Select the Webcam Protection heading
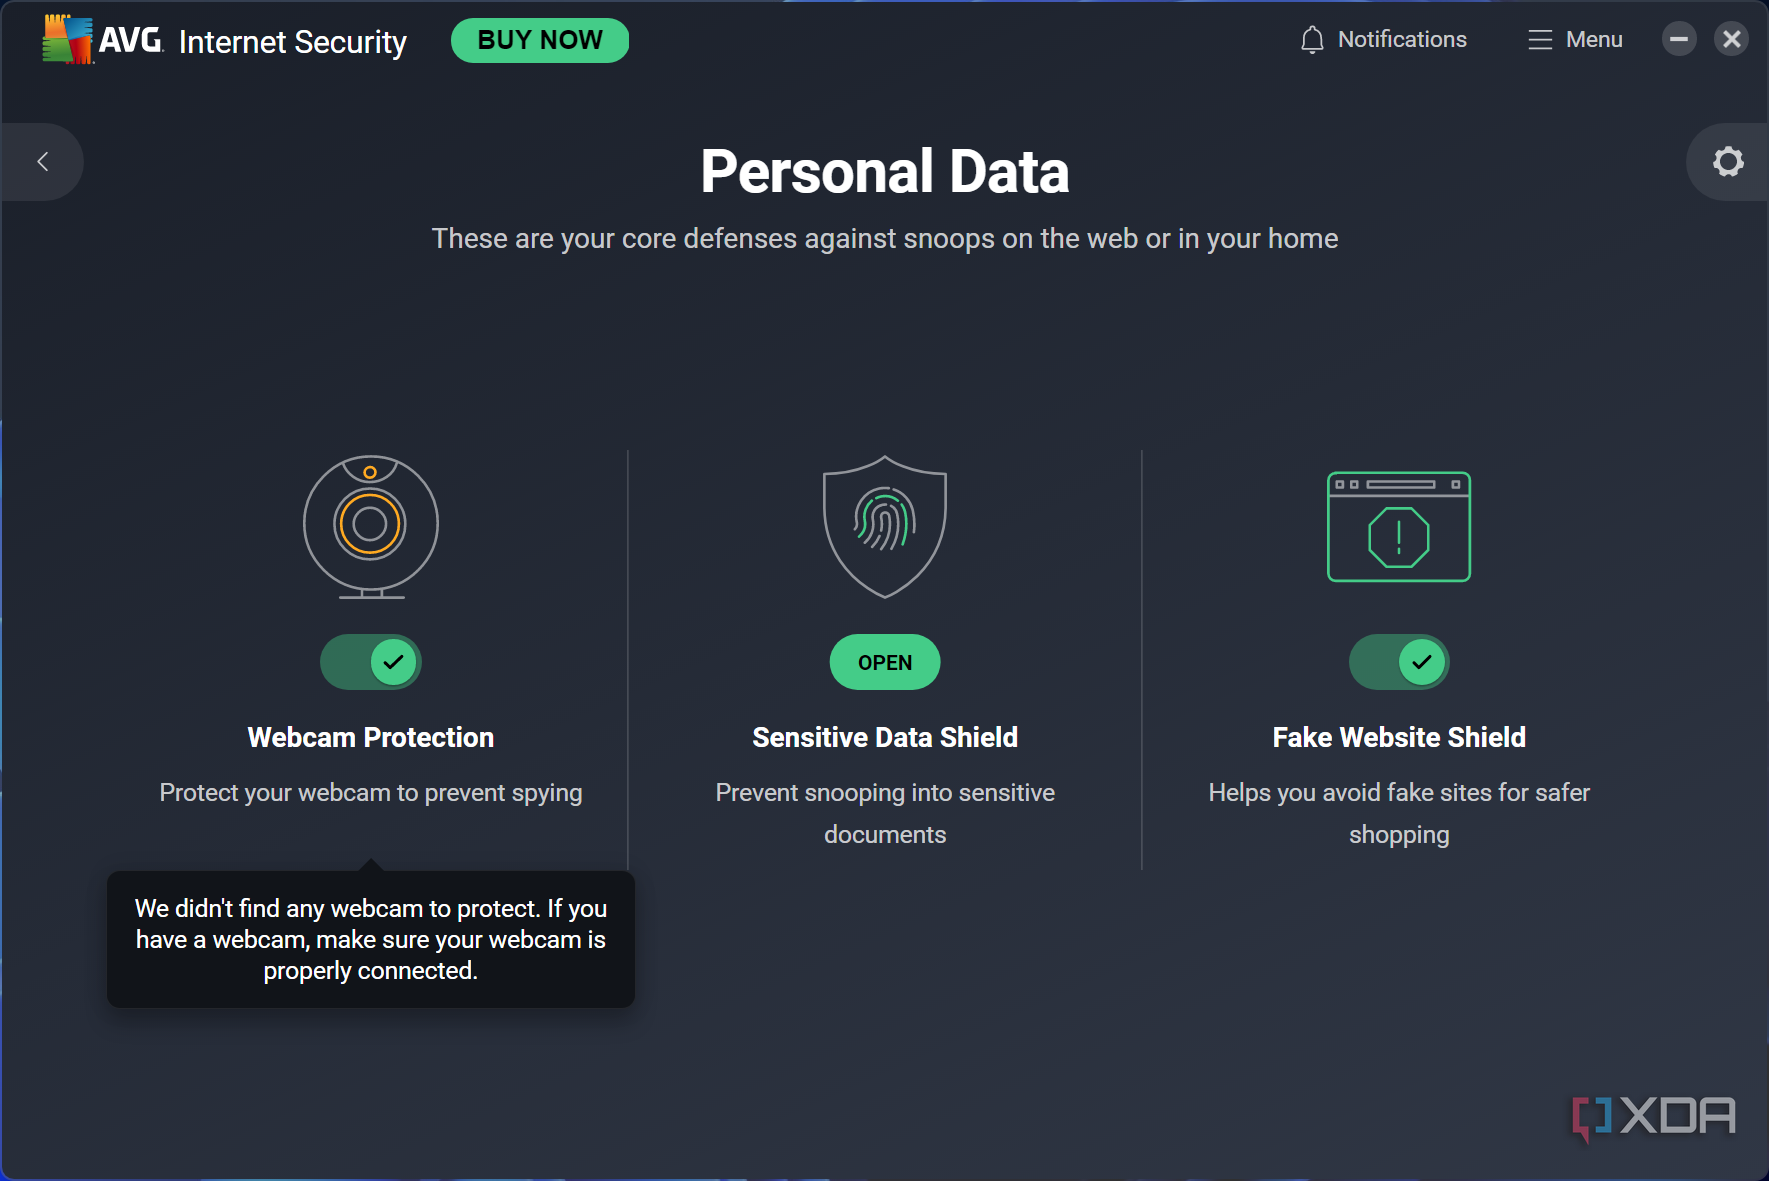 (x=371, y=738)
